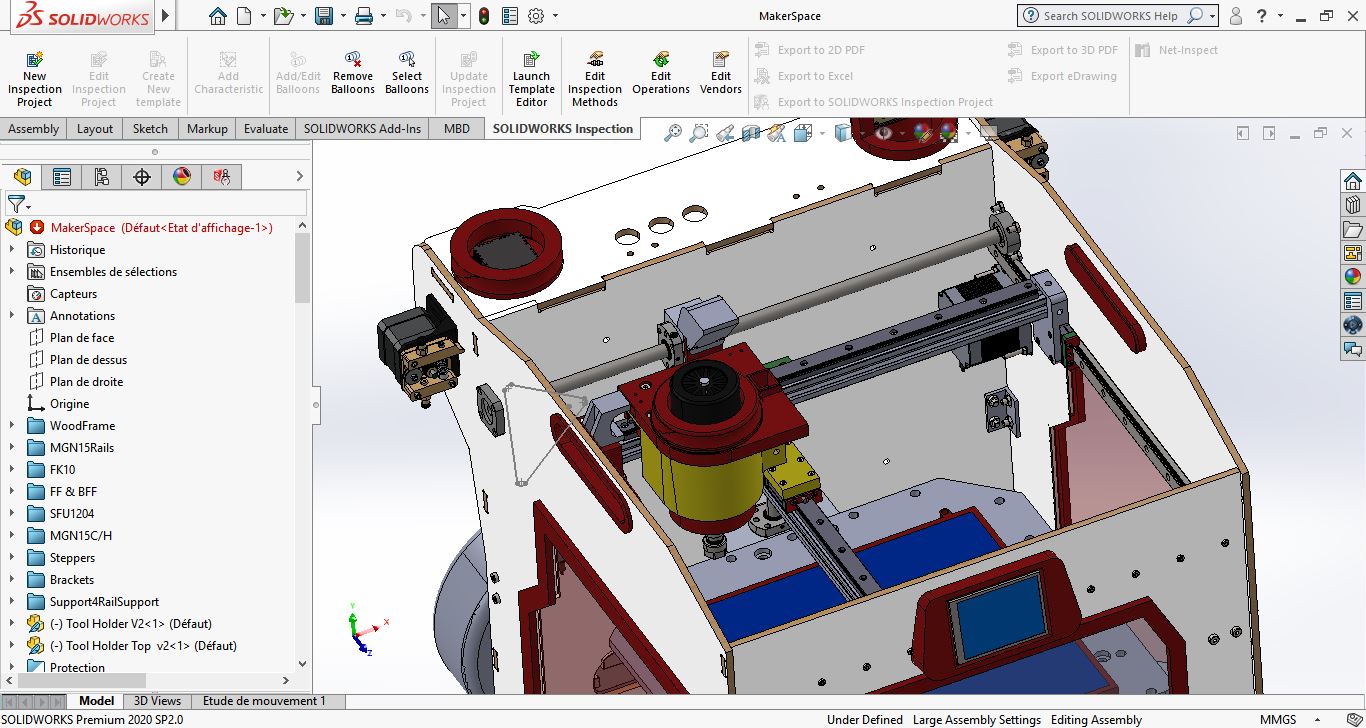Open the PropertyManager panel tab
This screenshot has width=1366, height=728.
point(62,177)
